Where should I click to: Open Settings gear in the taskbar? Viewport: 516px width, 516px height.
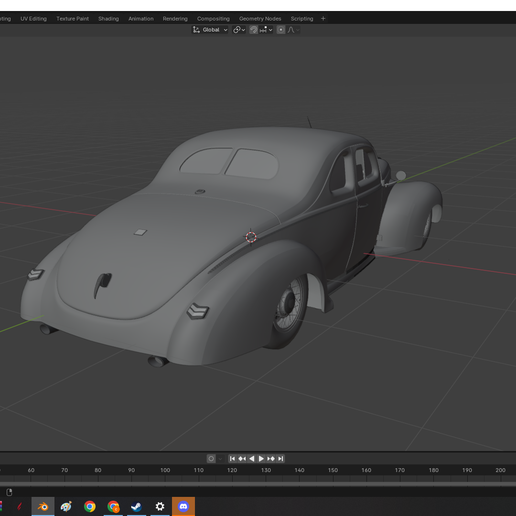pyautogui.click(x=160, y=507)
